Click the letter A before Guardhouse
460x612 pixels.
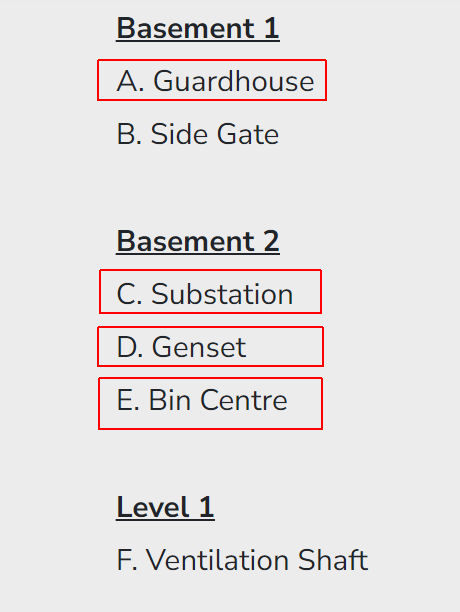(127, 81)
